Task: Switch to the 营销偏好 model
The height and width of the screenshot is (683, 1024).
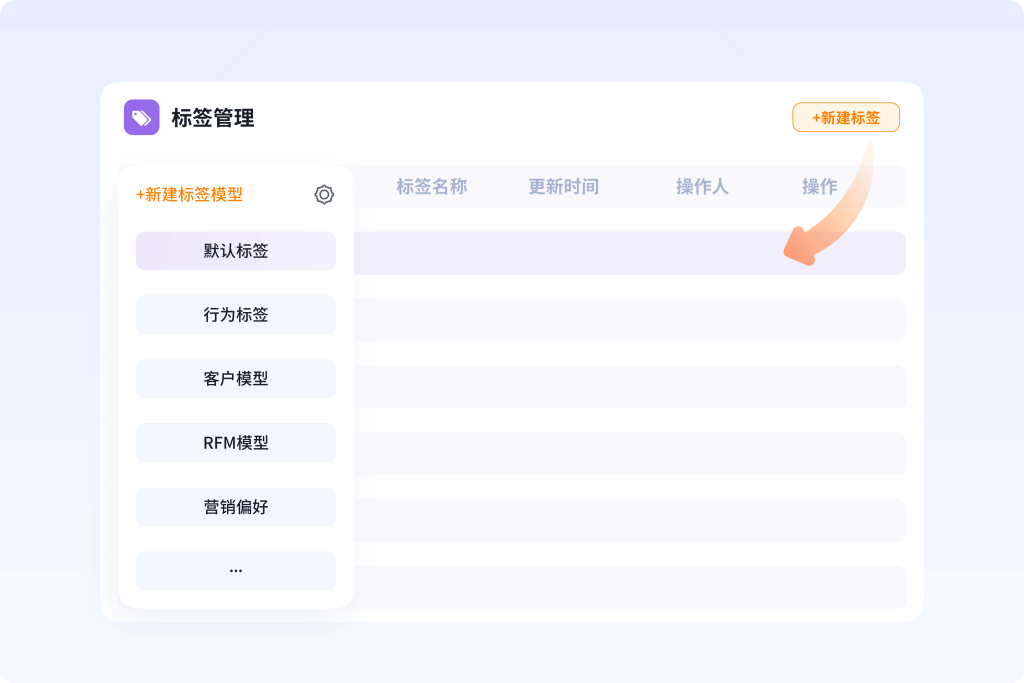Action: 236,507
